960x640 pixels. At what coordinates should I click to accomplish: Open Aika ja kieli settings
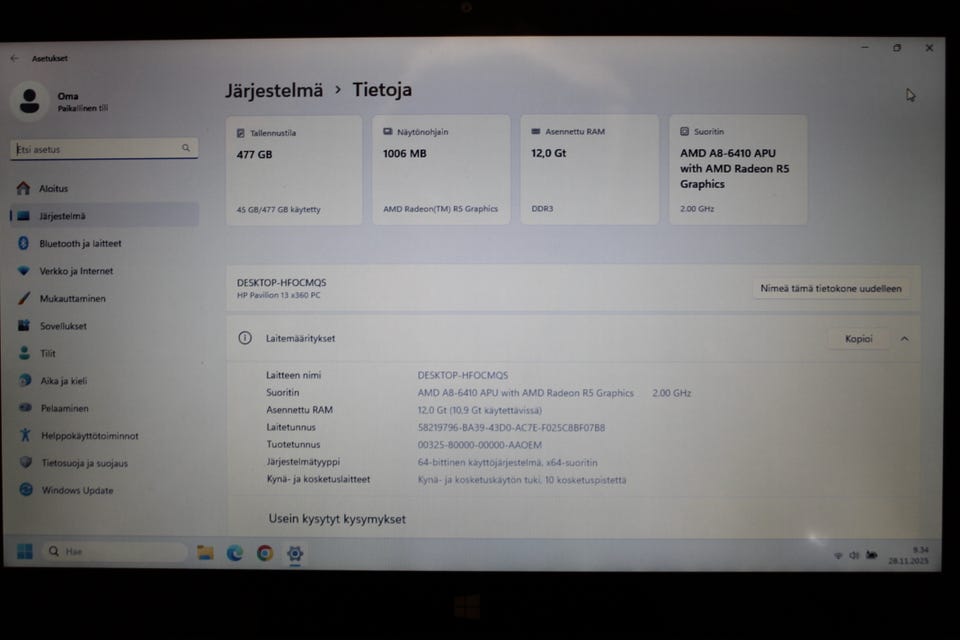point(104,381)
